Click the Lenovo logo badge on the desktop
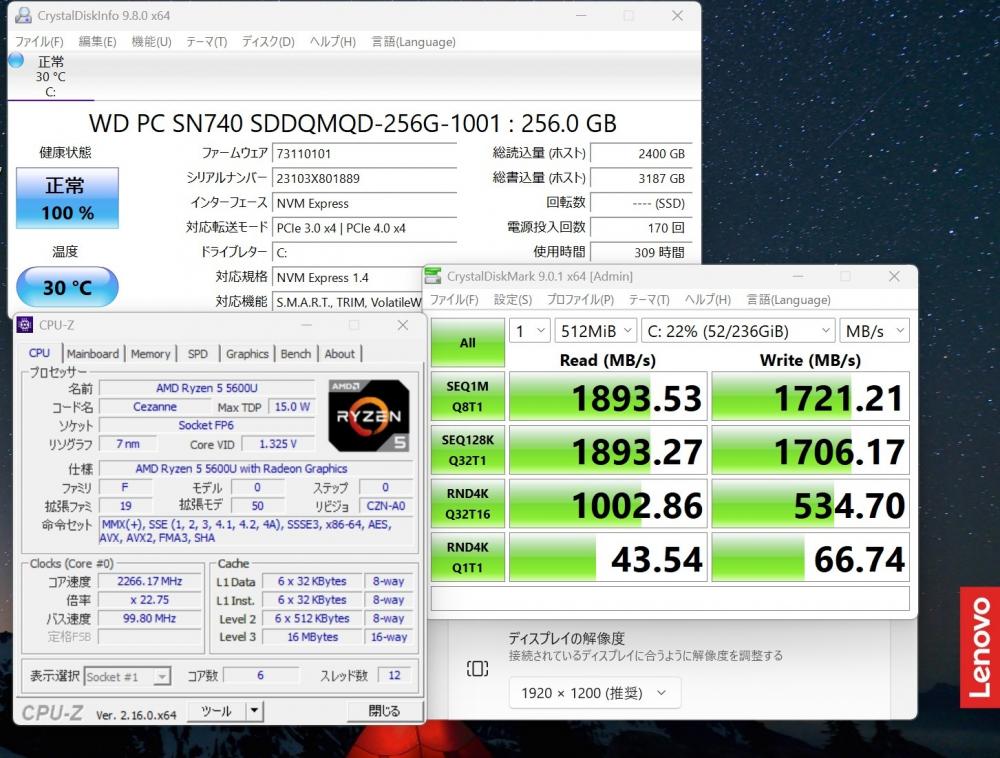This screenshot has width=1000, height=758. point(980,647)
